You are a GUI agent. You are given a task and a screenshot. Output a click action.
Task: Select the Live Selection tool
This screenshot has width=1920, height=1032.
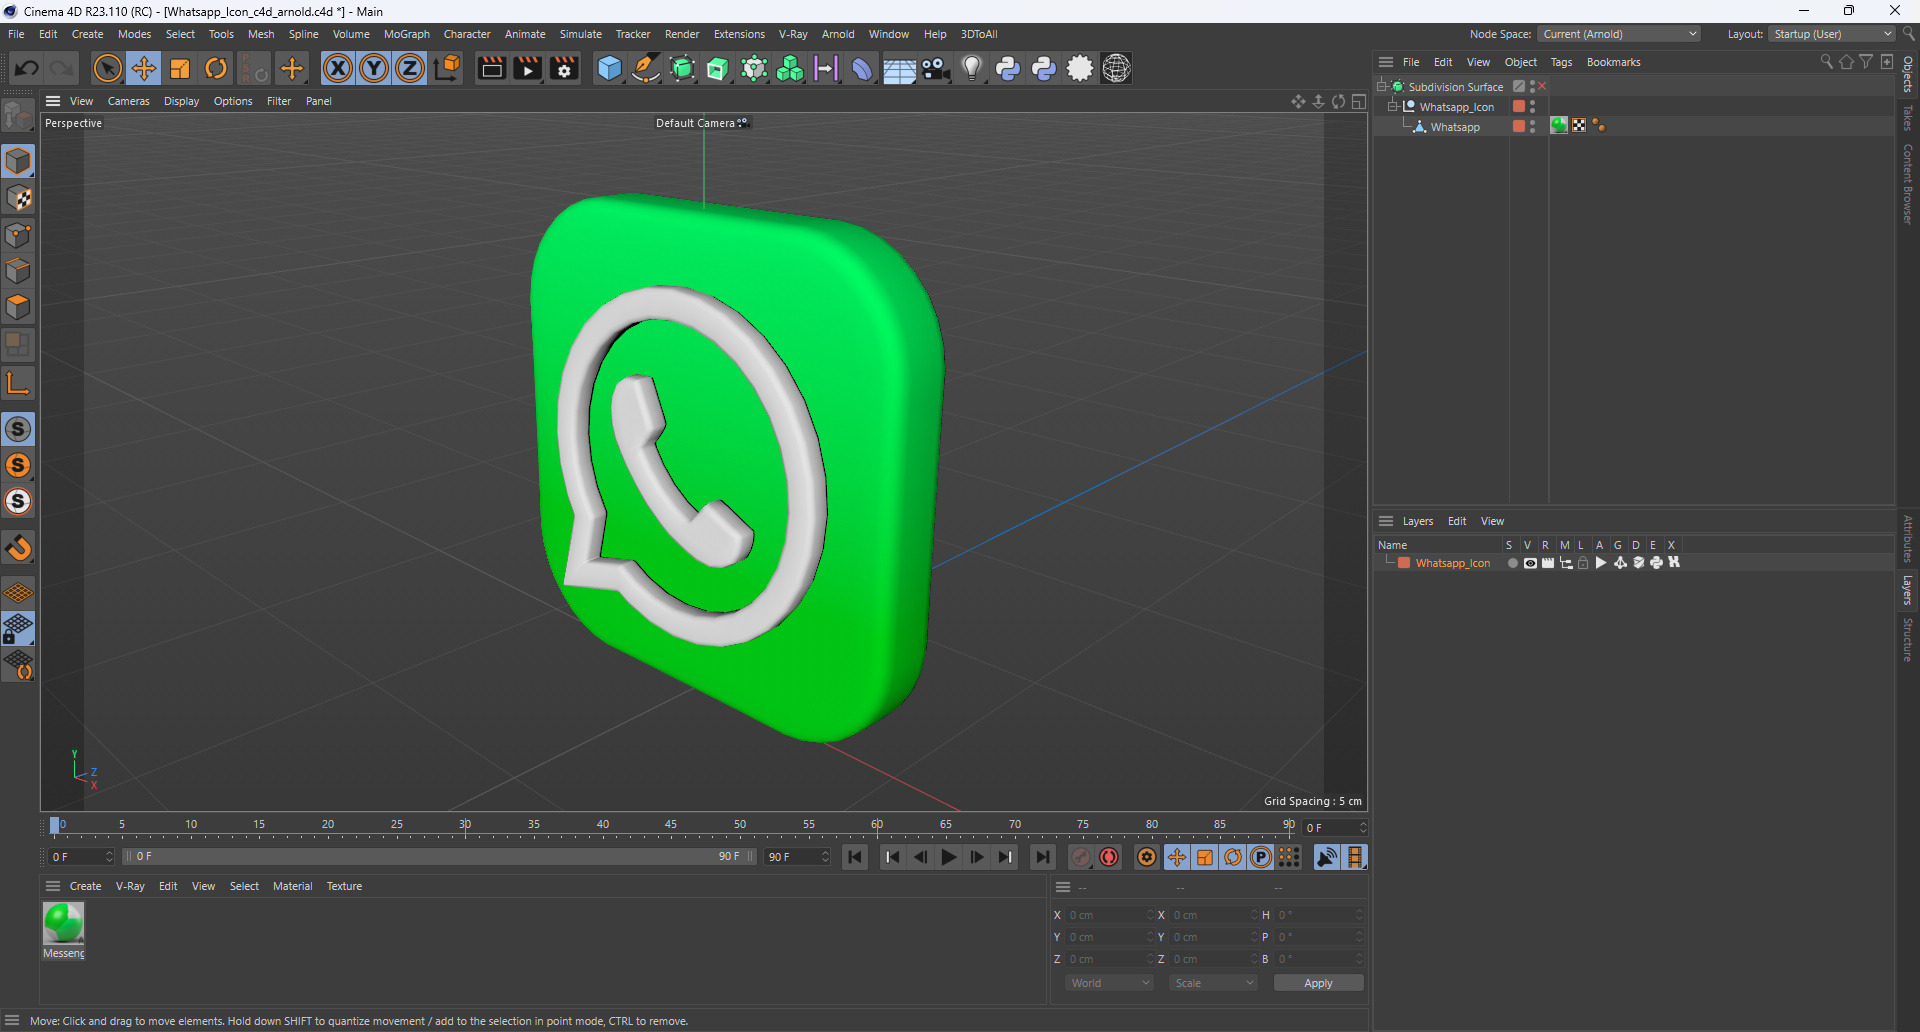point(107,68)
